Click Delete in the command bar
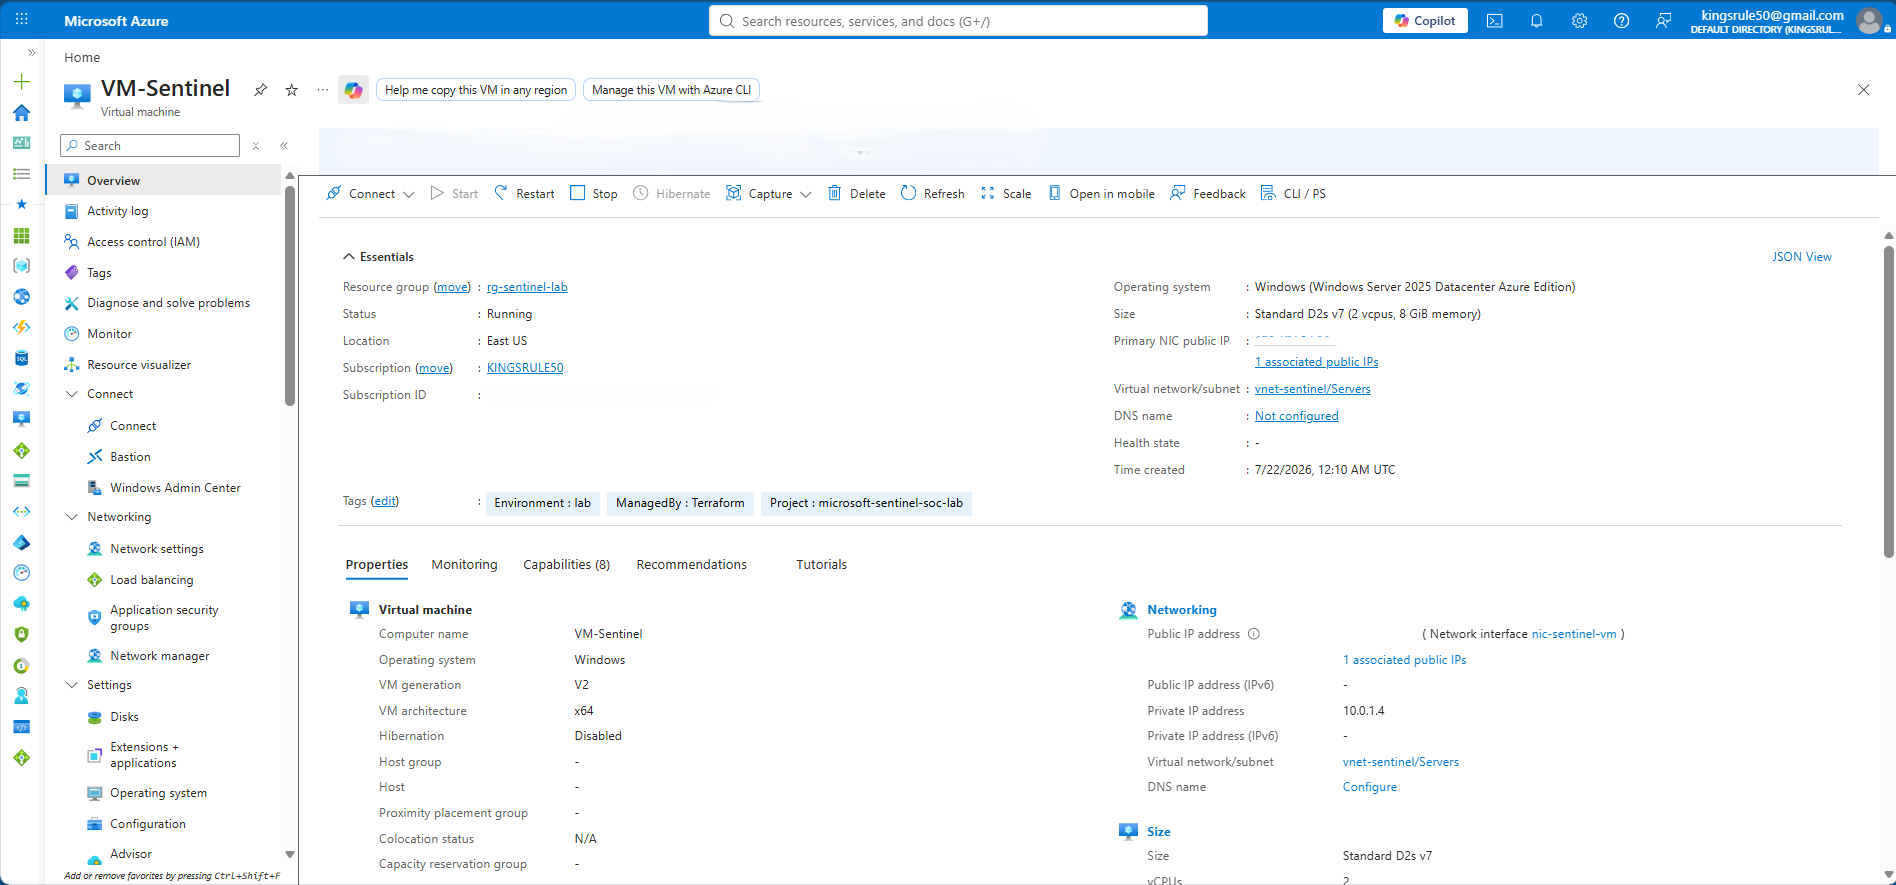Viewport: 1896px width, 885px height. (857, 194)
